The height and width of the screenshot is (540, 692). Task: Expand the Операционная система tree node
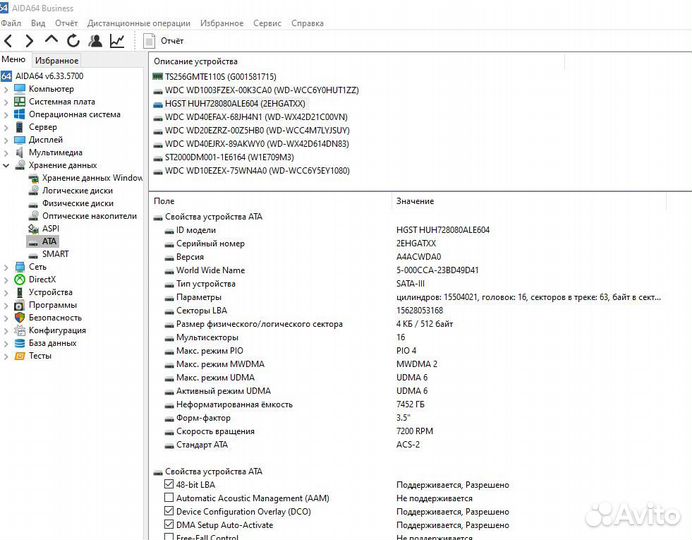(x=6, y=115)
